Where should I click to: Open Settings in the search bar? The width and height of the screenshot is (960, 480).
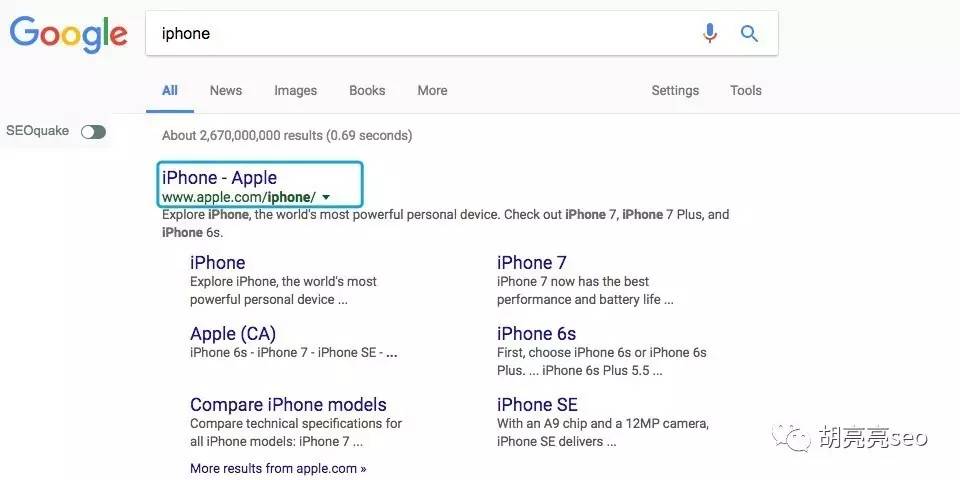(675, 91)
